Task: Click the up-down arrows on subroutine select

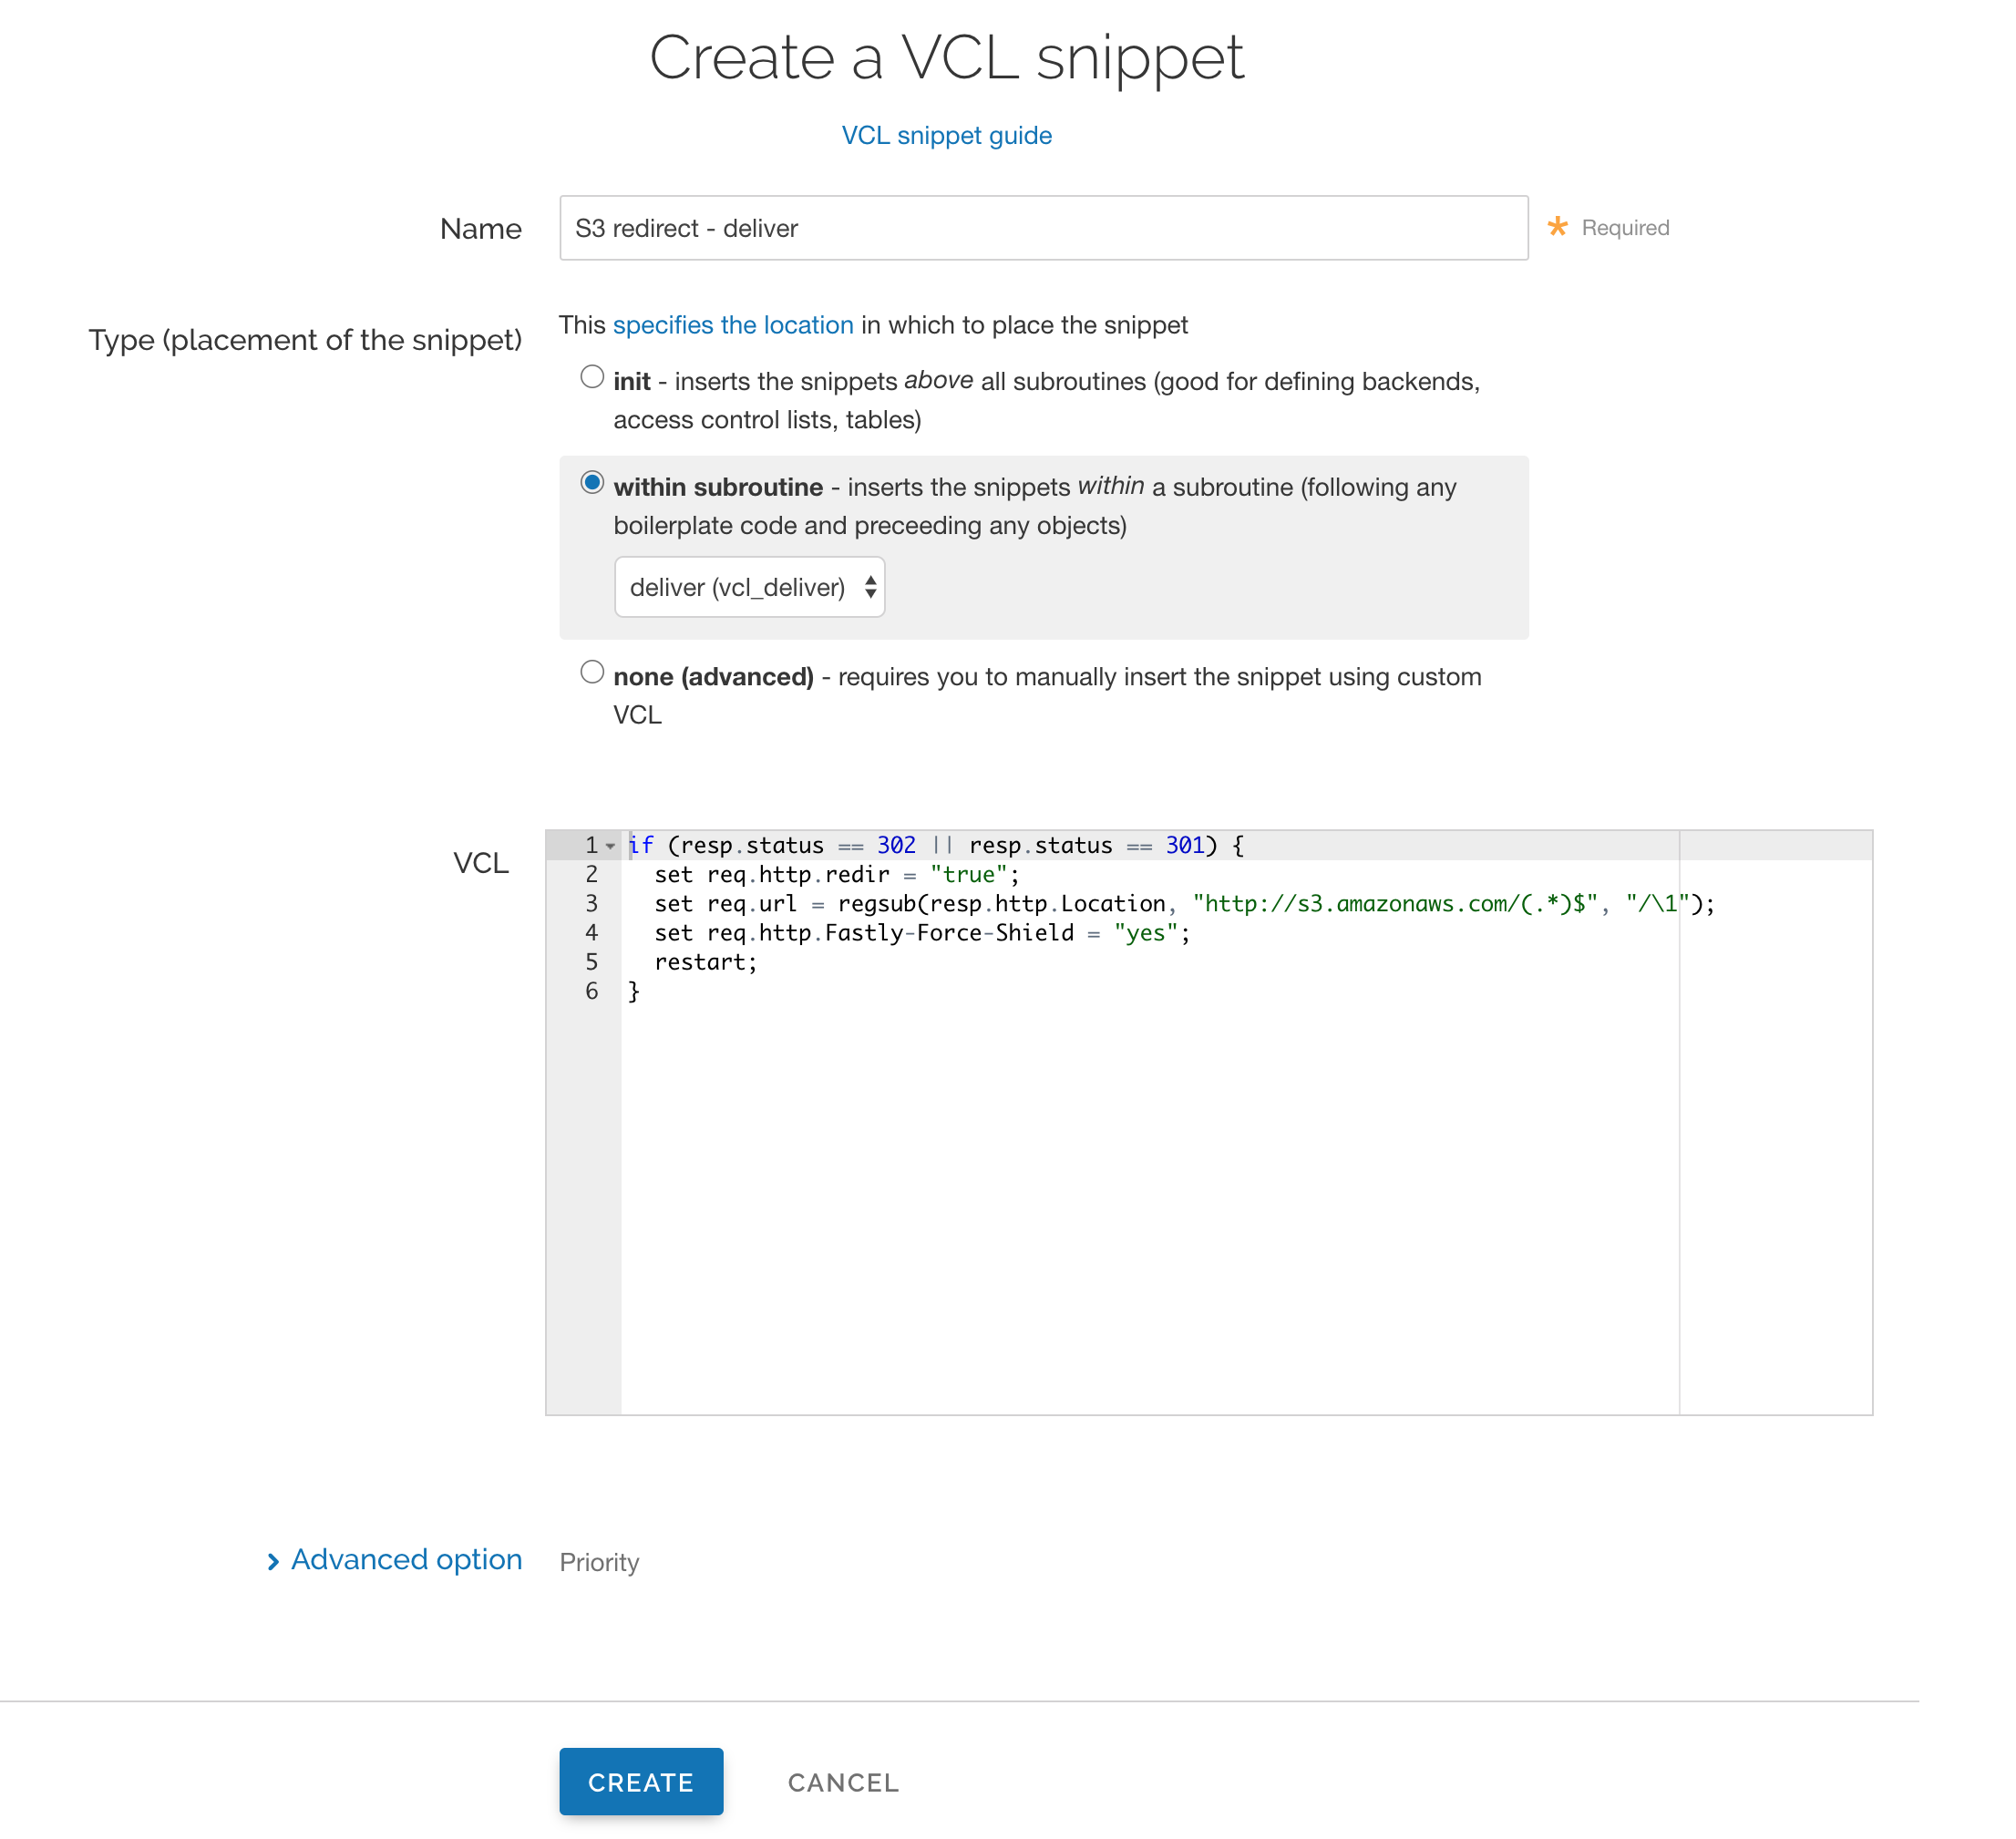Action: click(x=870, y=587)
